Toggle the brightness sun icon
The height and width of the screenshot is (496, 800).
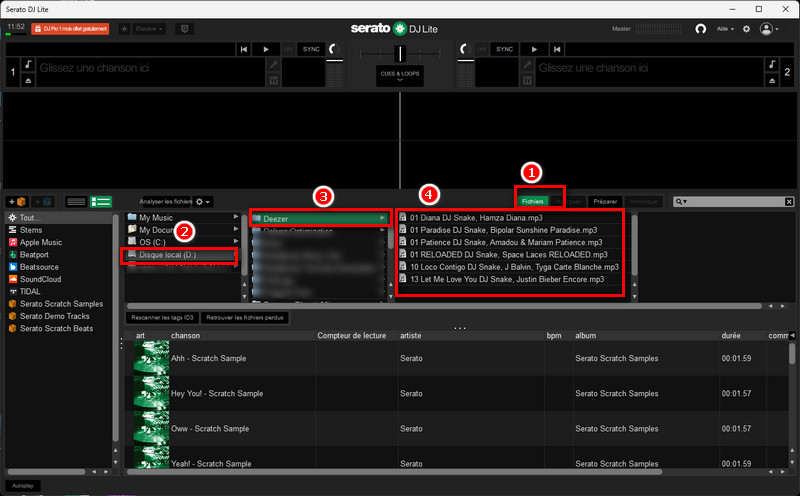(124, 29)
